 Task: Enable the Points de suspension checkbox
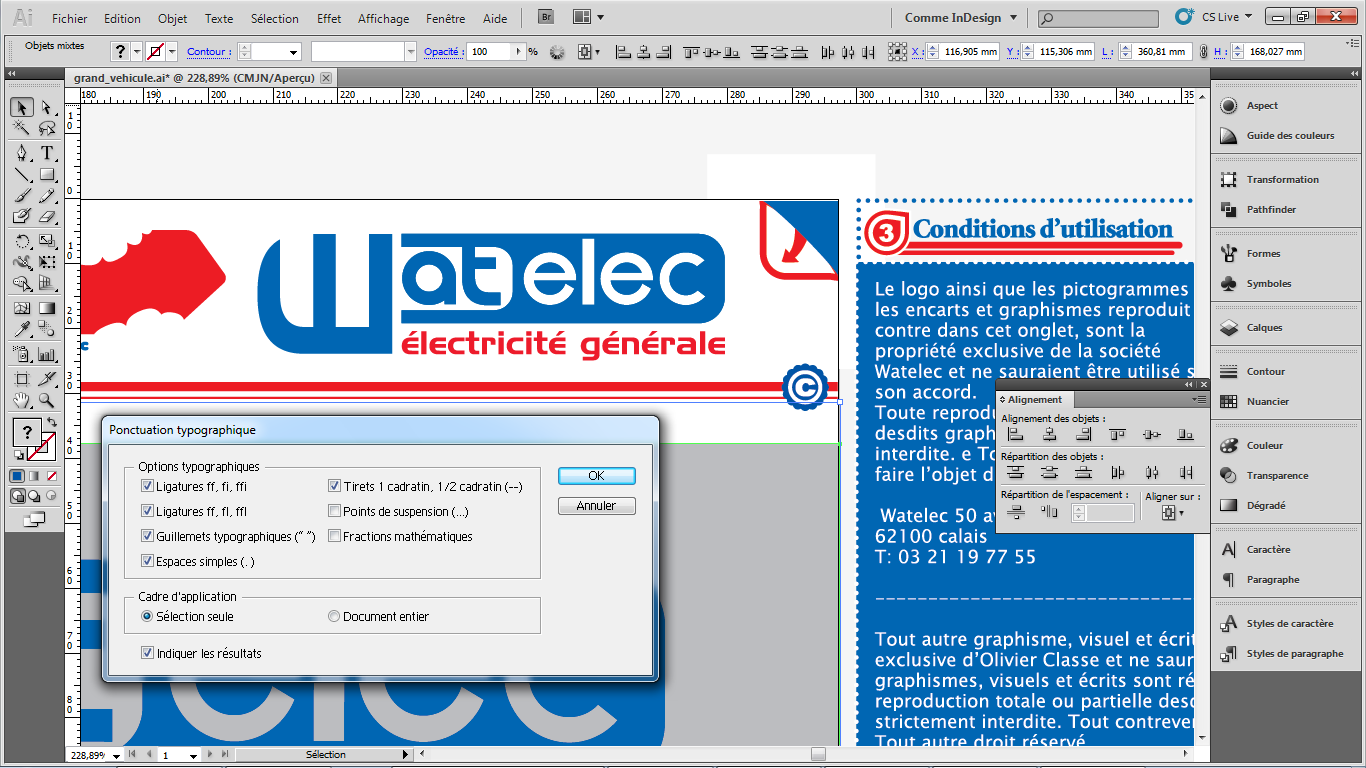coord(335,512)
